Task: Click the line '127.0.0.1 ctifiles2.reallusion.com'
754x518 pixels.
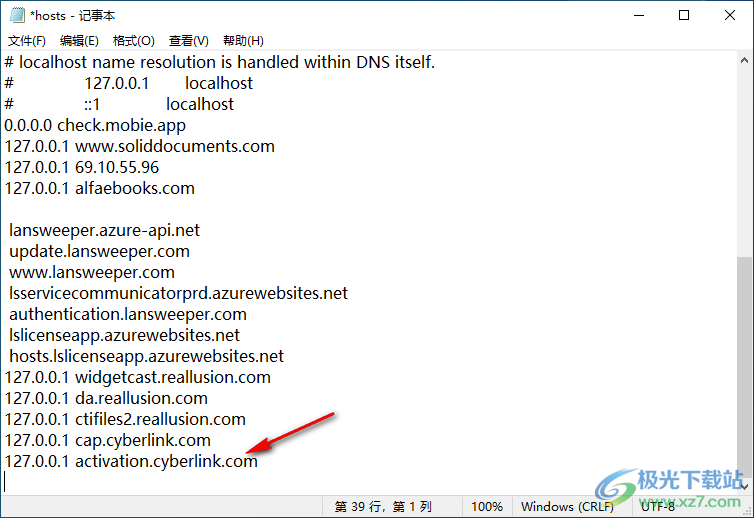Action: [x=125, y=419]
